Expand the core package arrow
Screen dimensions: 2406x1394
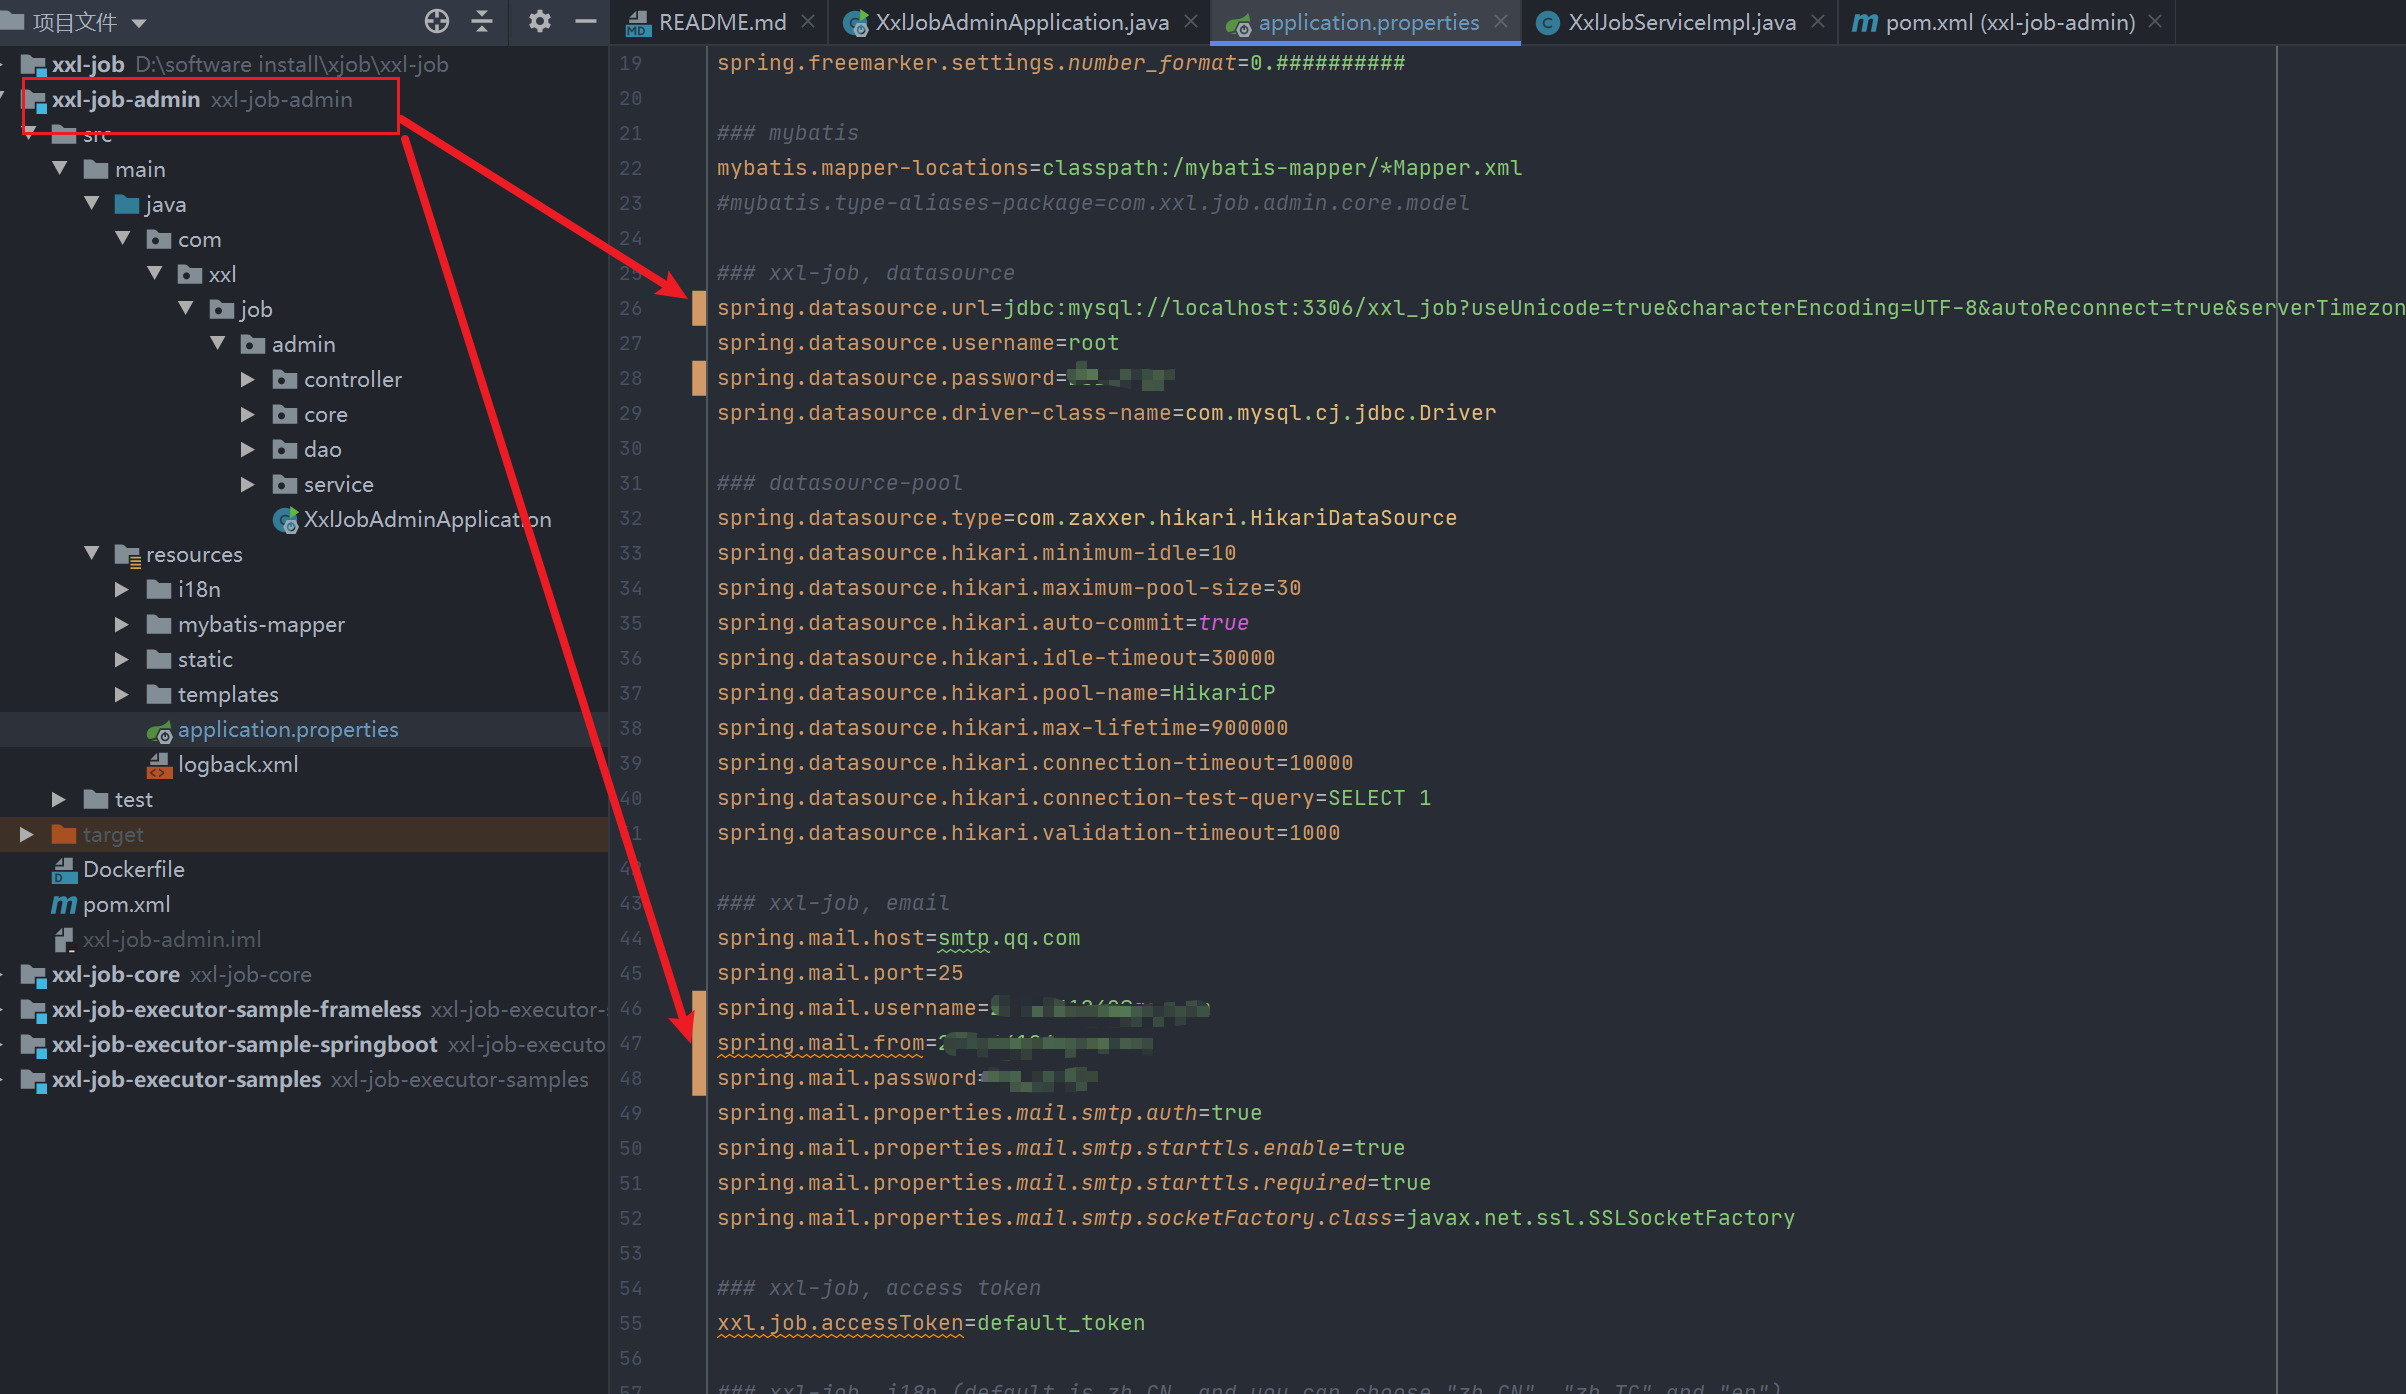[248, 414]
